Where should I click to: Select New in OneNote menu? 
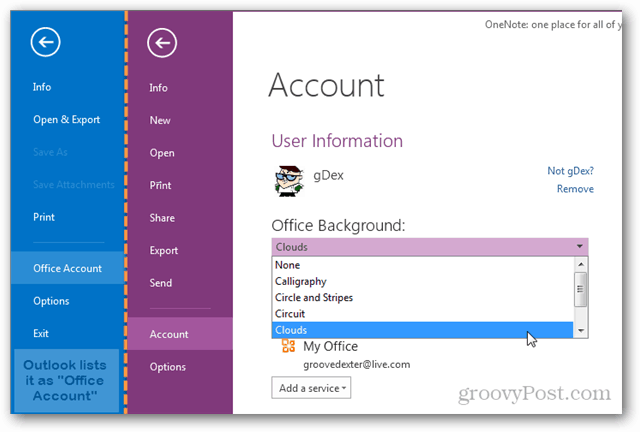click(x=160, y=120)
